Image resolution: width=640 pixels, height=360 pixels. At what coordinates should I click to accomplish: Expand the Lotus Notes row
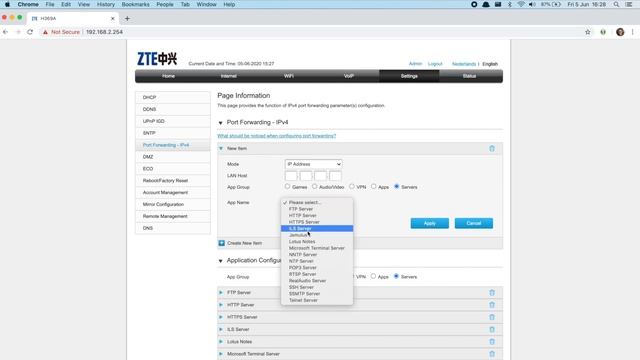pyautogui.click(x=221, y=342)
